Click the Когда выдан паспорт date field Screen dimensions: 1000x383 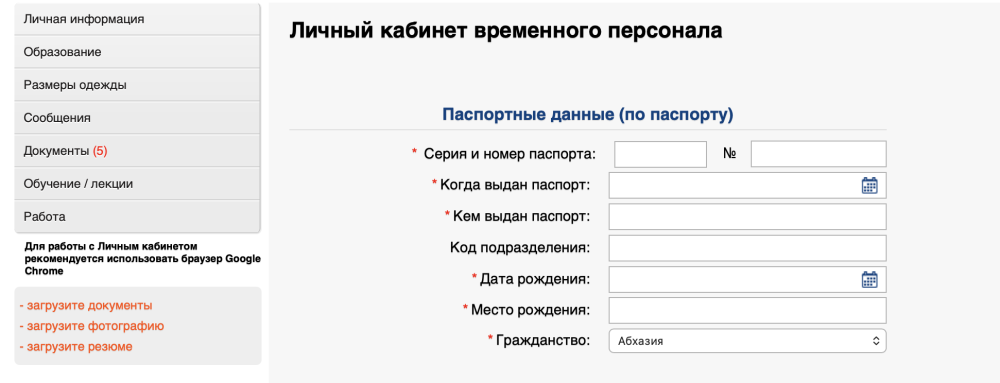click(x=747, y=185)
